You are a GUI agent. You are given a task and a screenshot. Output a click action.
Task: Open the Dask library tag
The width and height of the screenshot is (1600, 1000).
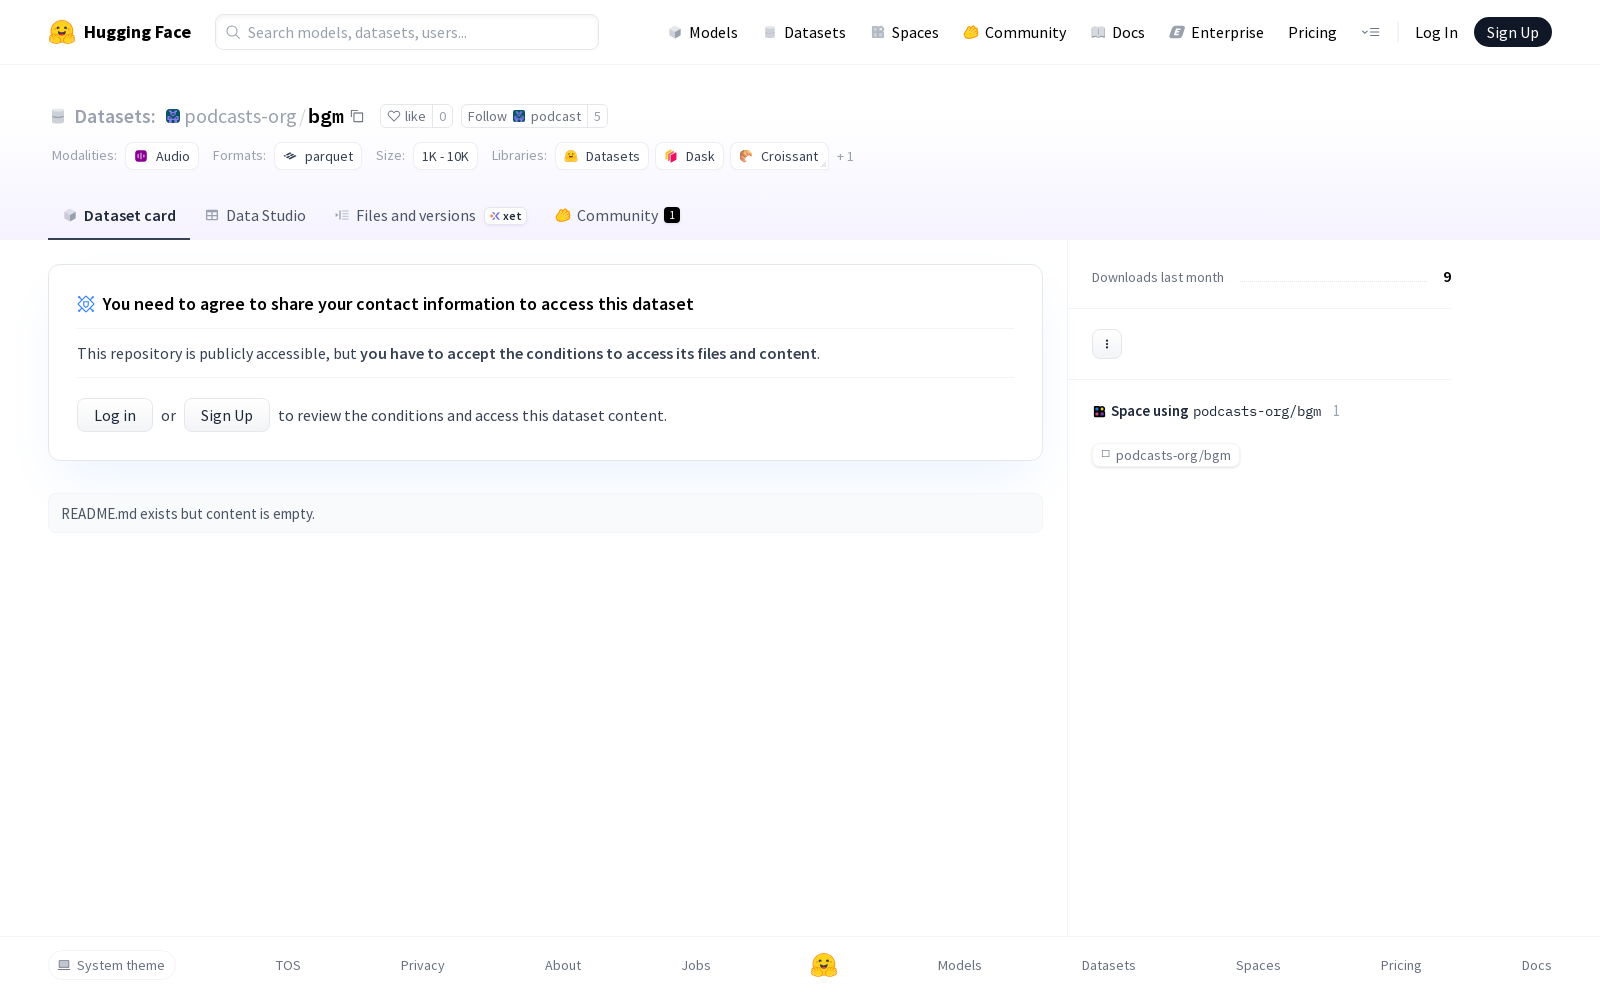tap(689, 156)
